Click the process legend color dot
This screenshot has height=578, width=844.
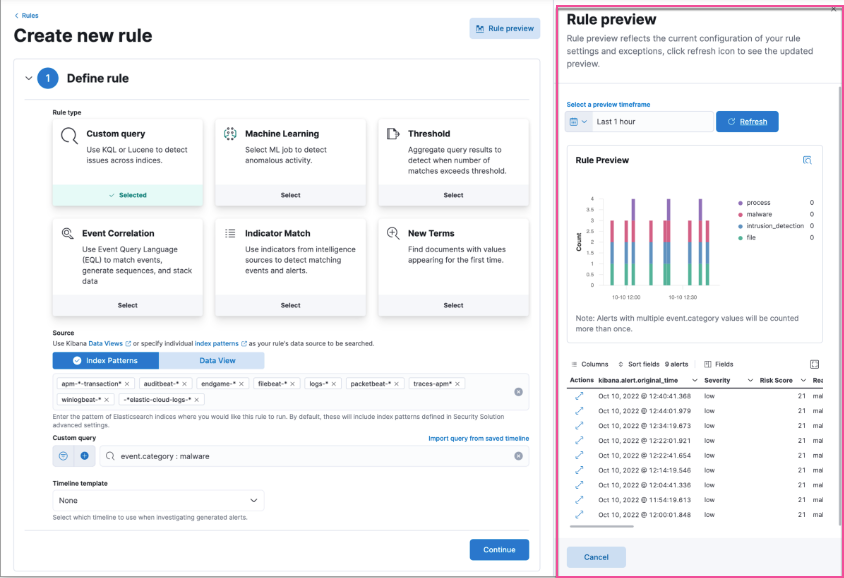739,202
